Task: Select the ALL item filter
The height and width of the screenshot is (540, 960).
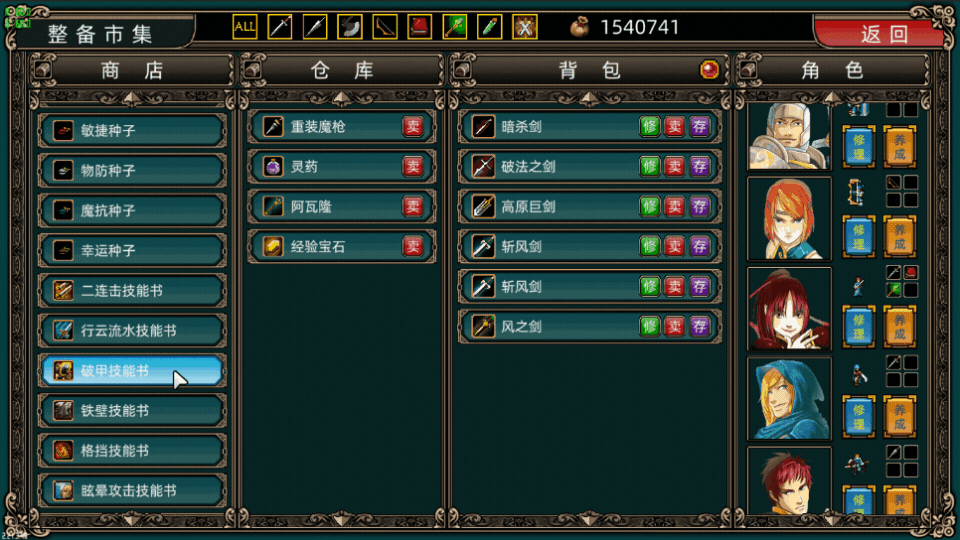Action: 244,27
